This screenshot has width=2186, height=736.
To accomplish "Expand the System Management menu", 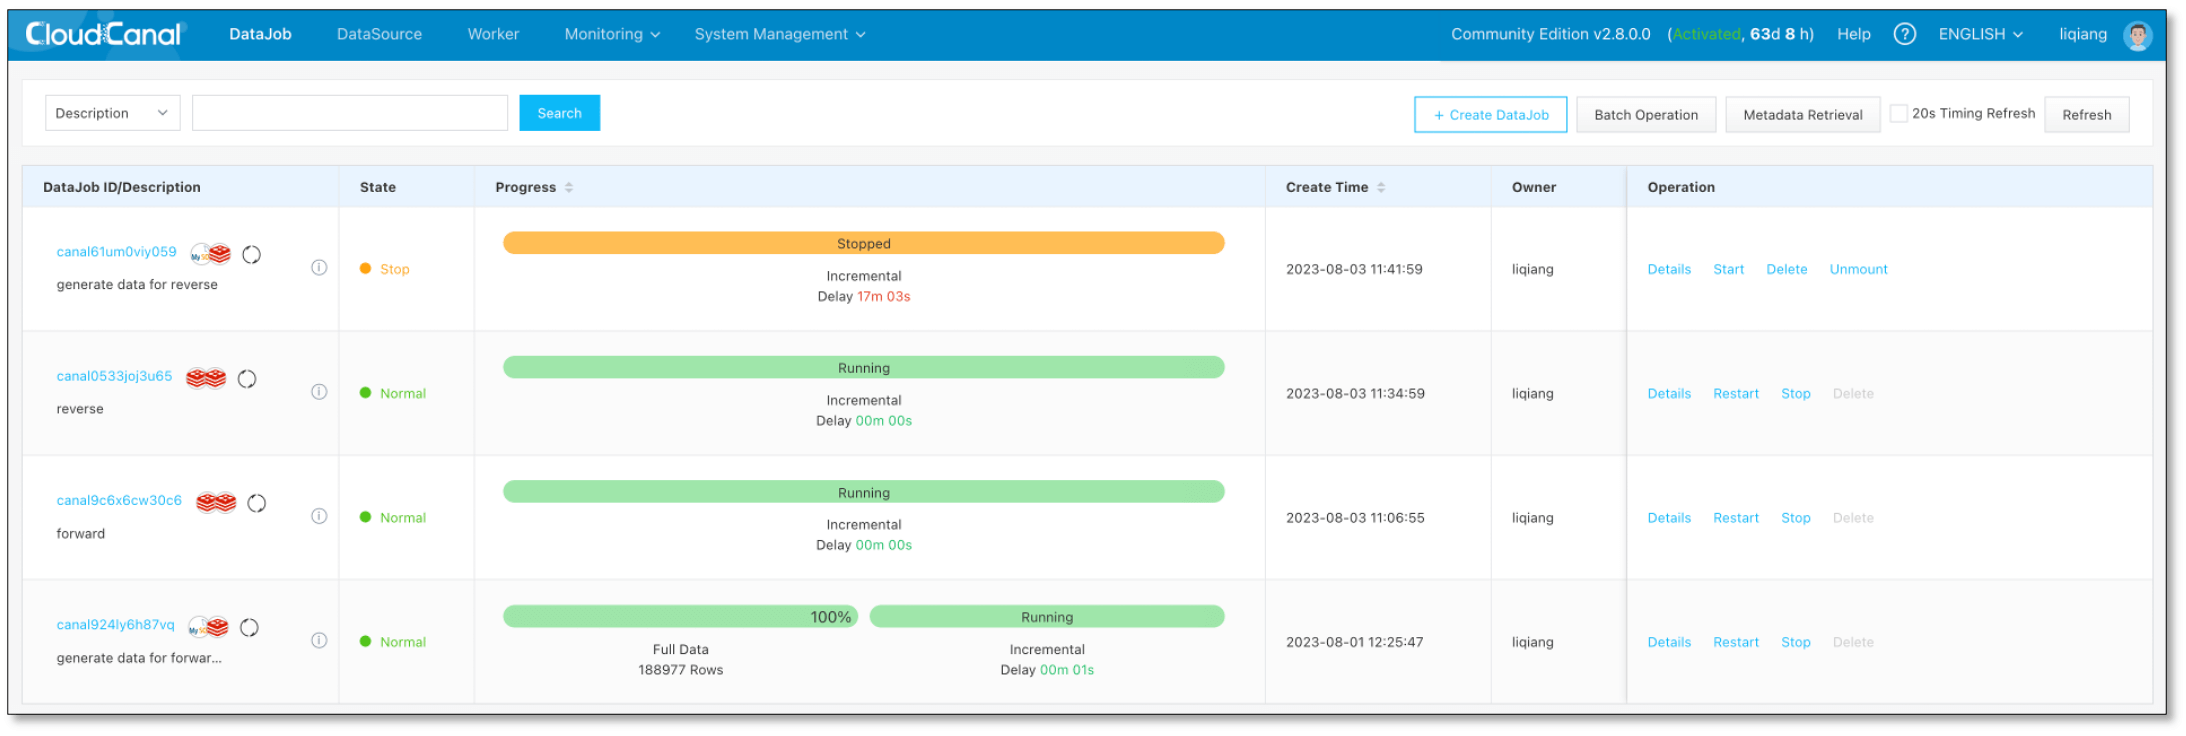I will coord(780,34).
